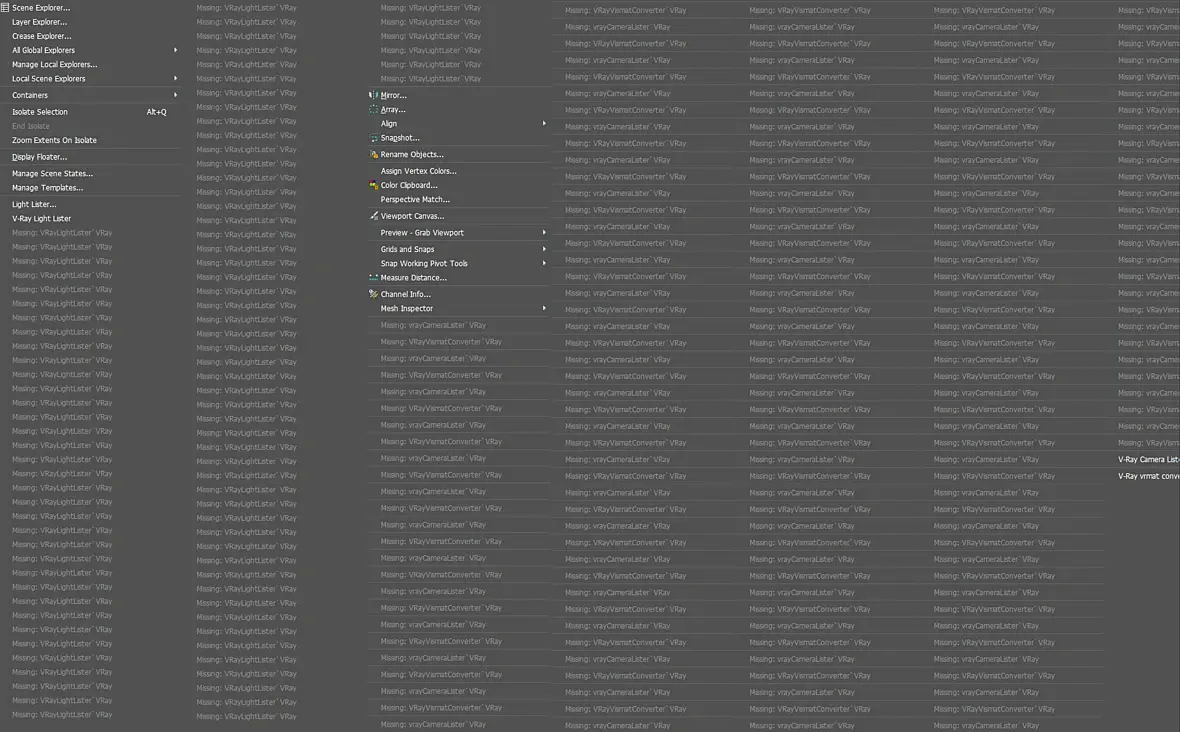This screenshot has width=1180, height=732.
Task: Launch Viewport Canvas via its brush icon
Action: (x=373, y=216)
